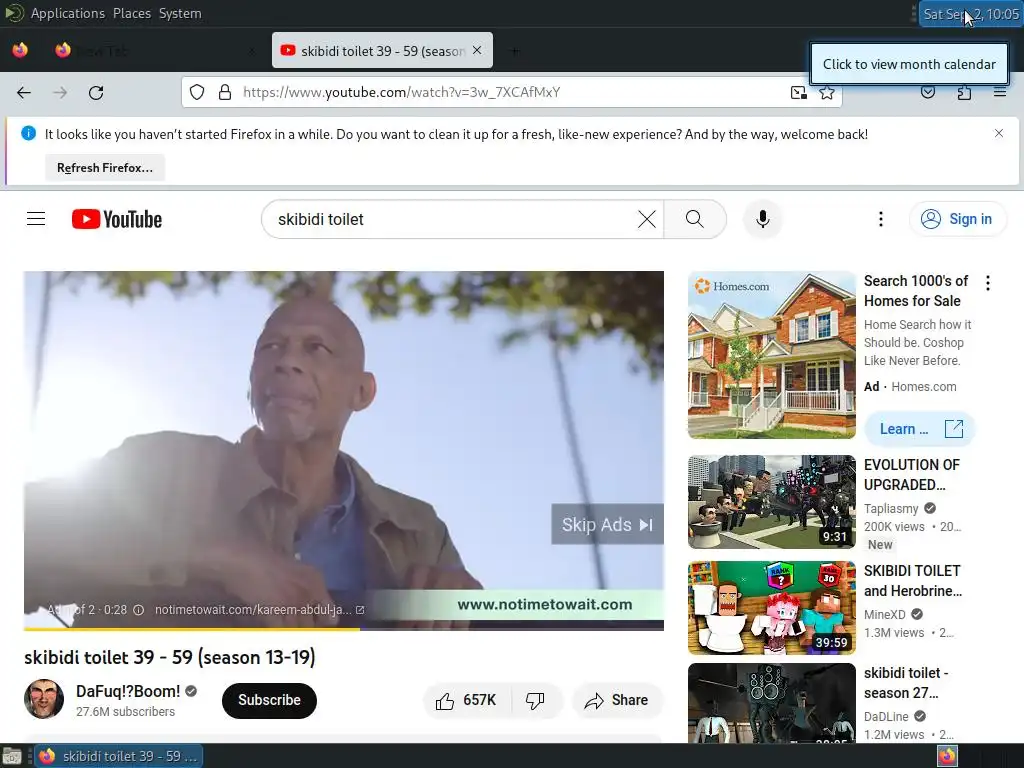Close the skibidi toilet browser tab
The height and width of the screenshot is (768, 1024).
tap(477, 50)
